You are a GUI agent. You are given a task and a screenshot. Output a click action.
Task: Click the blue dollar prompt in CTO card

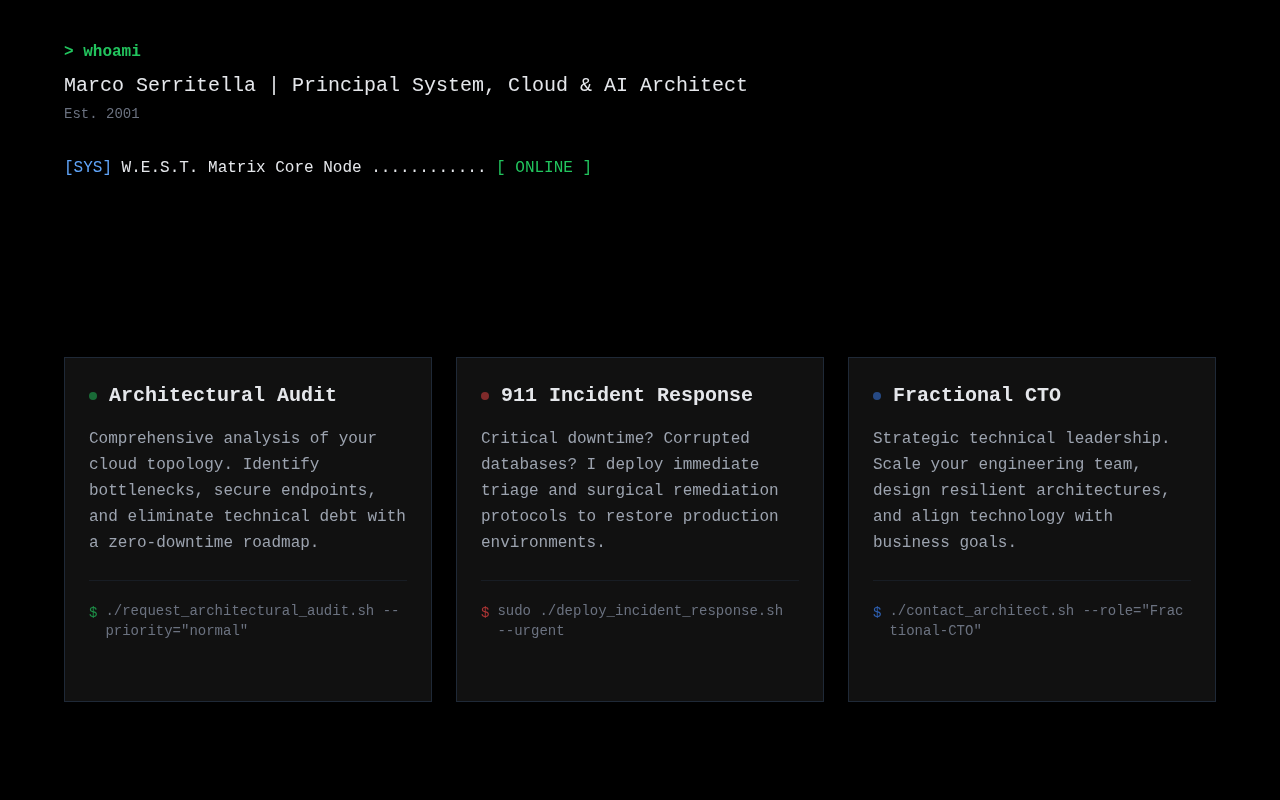click(x=877, y=613)
